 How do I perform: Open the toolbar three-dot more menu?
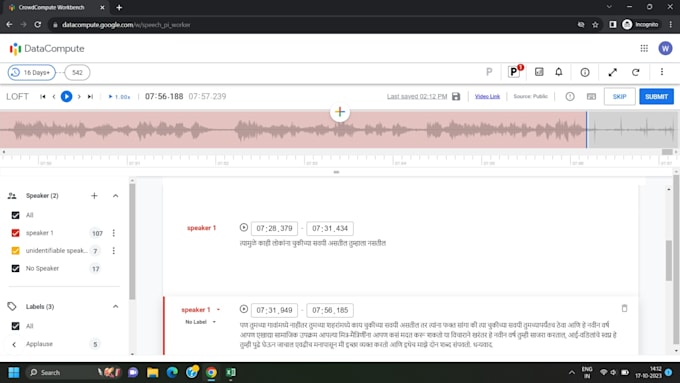point(662,72)
